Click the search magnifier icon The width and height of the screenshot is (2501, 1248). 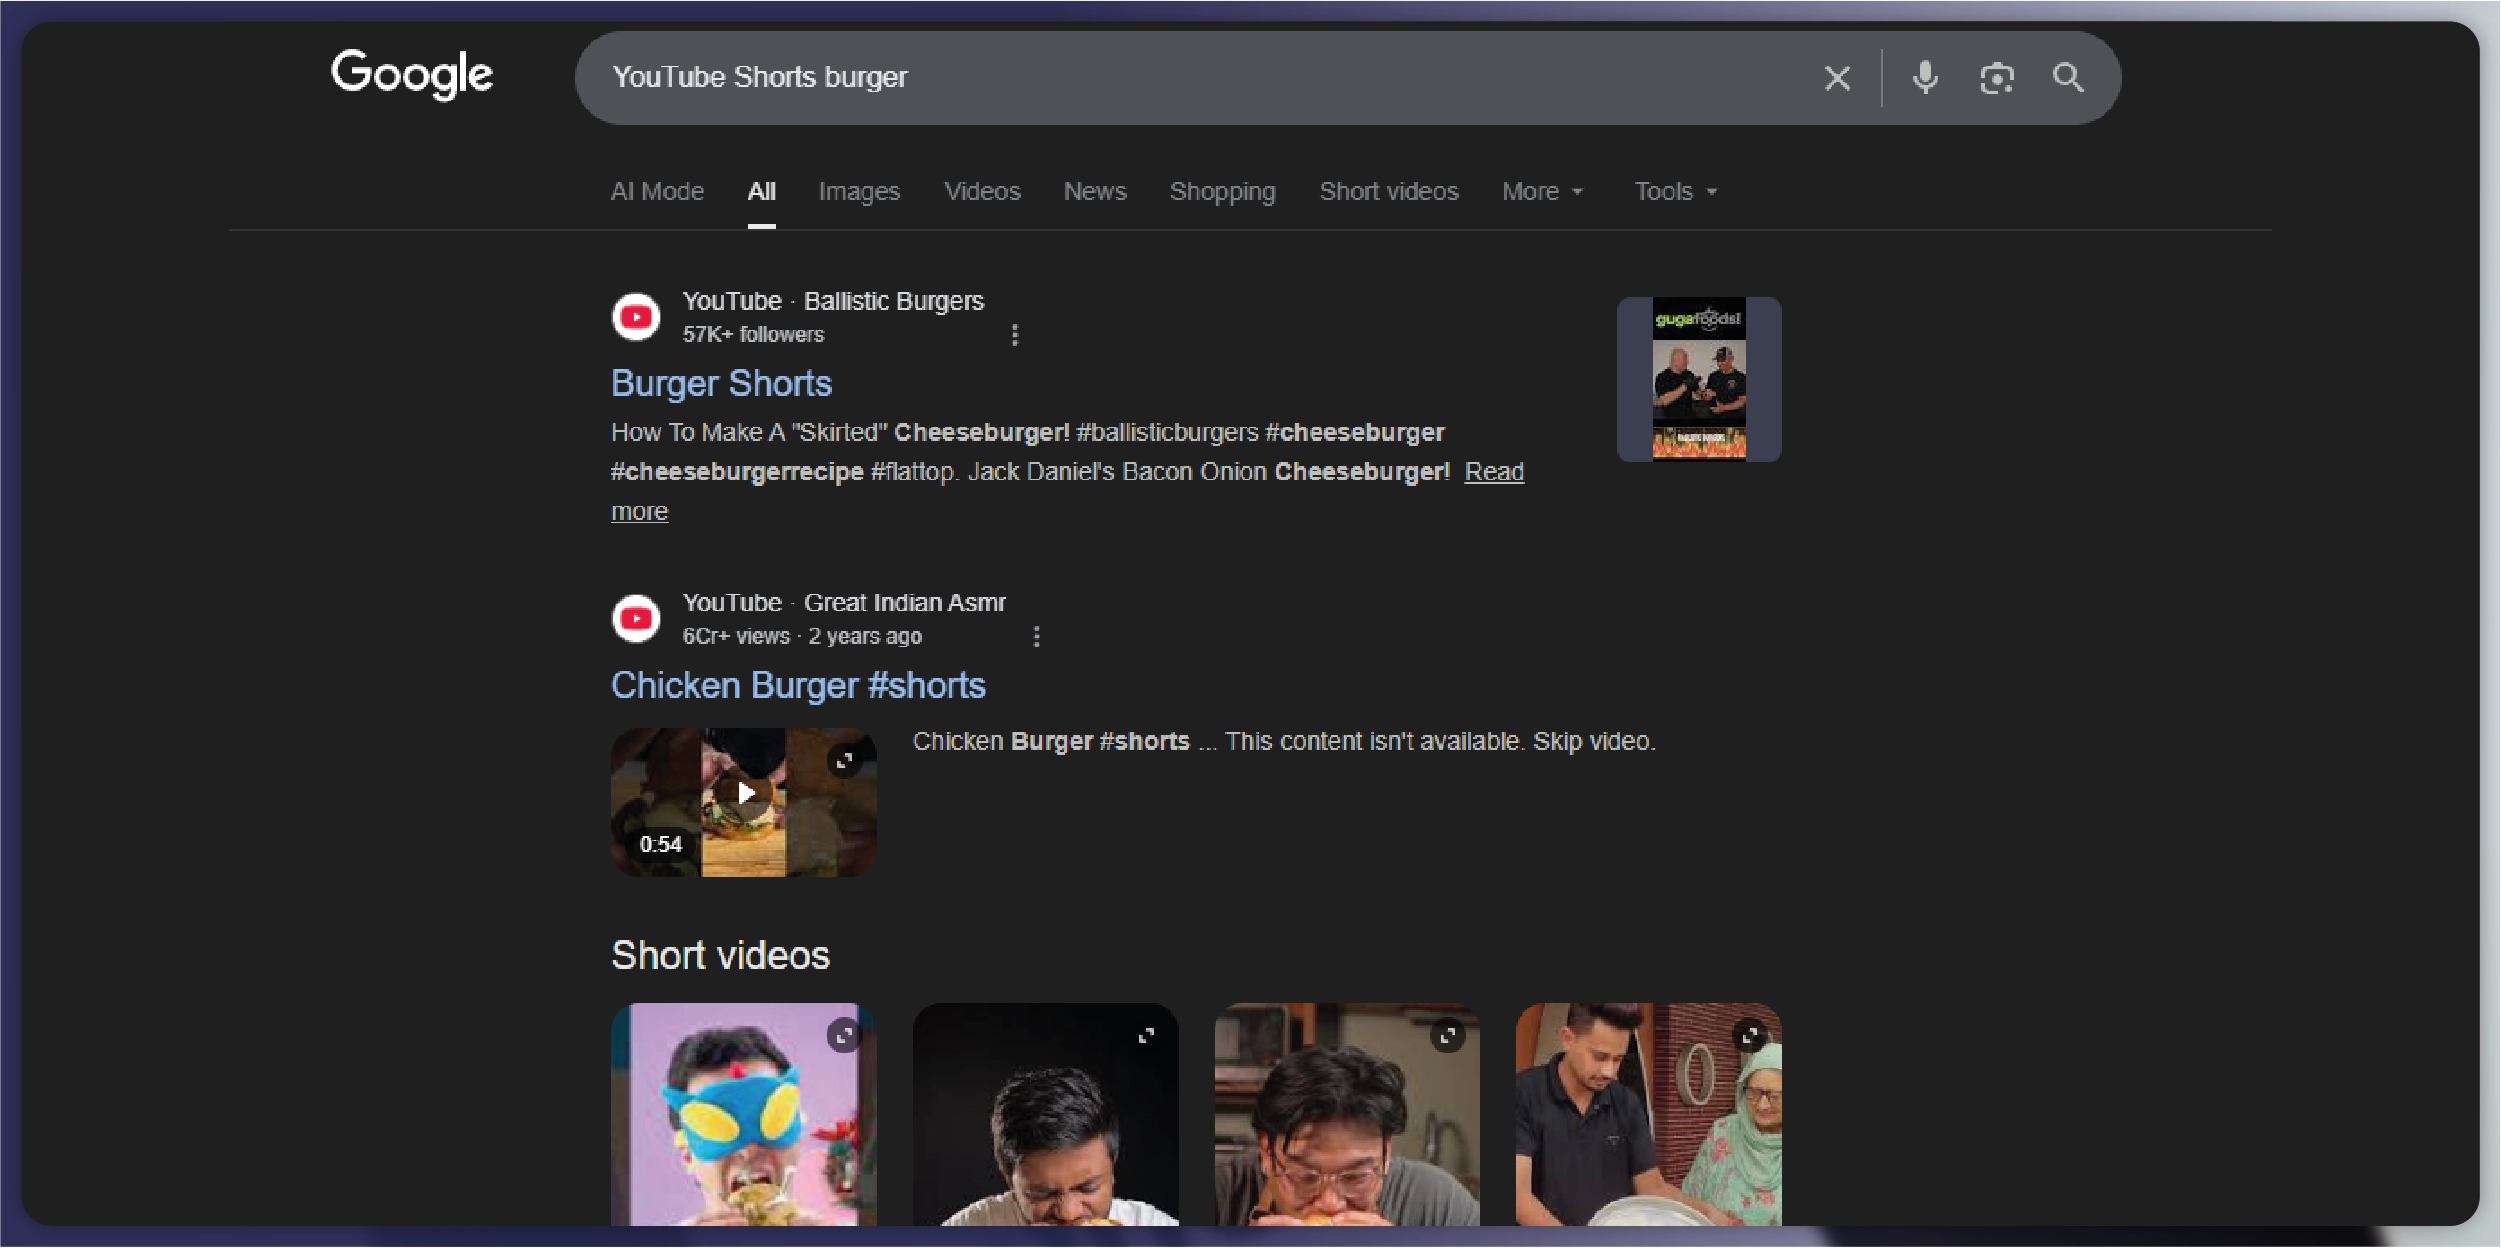2068,77
